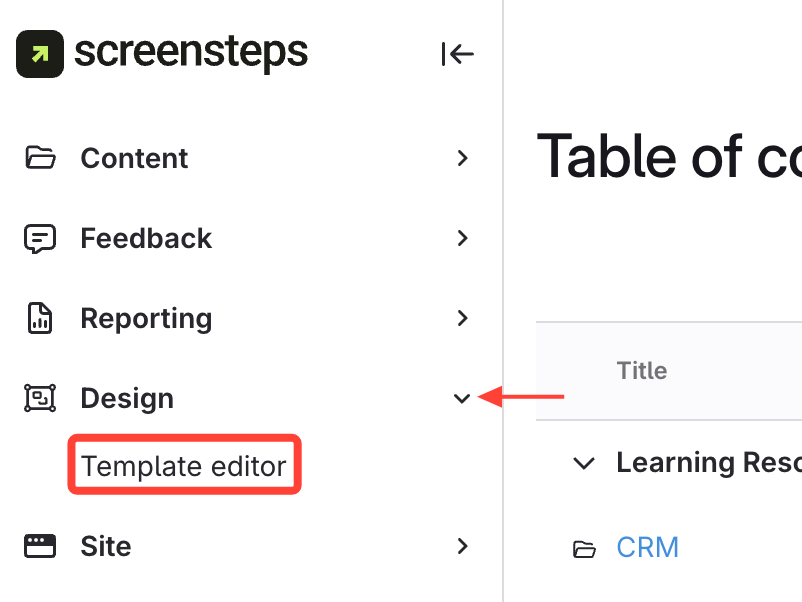The height and width of the screenshot is (602, 802).
Task: Click the ScreenSteps green arrow logo icon
Action: tap(40, 53)
